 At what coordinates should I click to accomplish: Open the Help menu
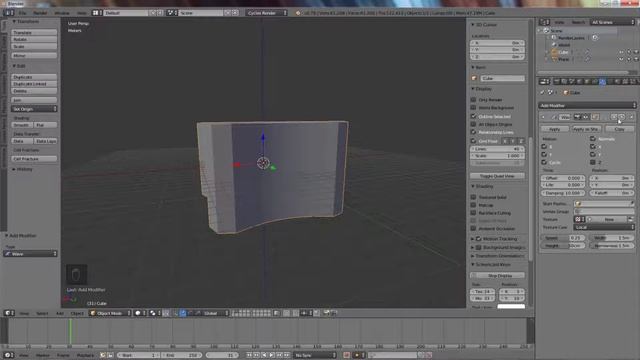(x=82, y=13)
